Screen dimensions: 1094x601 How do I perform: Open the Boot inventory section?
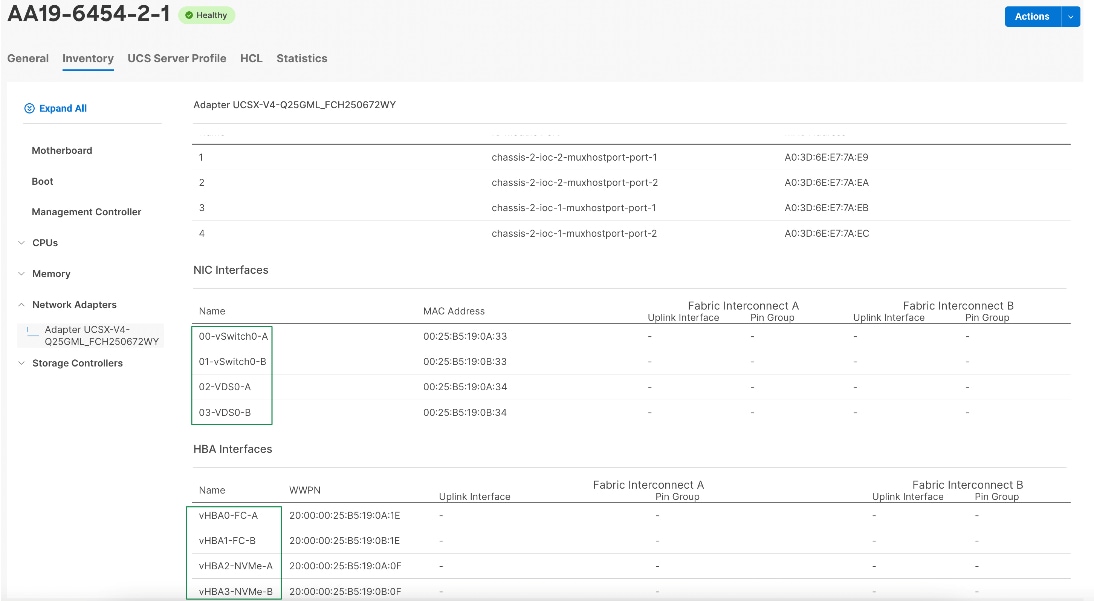(42, 181)
